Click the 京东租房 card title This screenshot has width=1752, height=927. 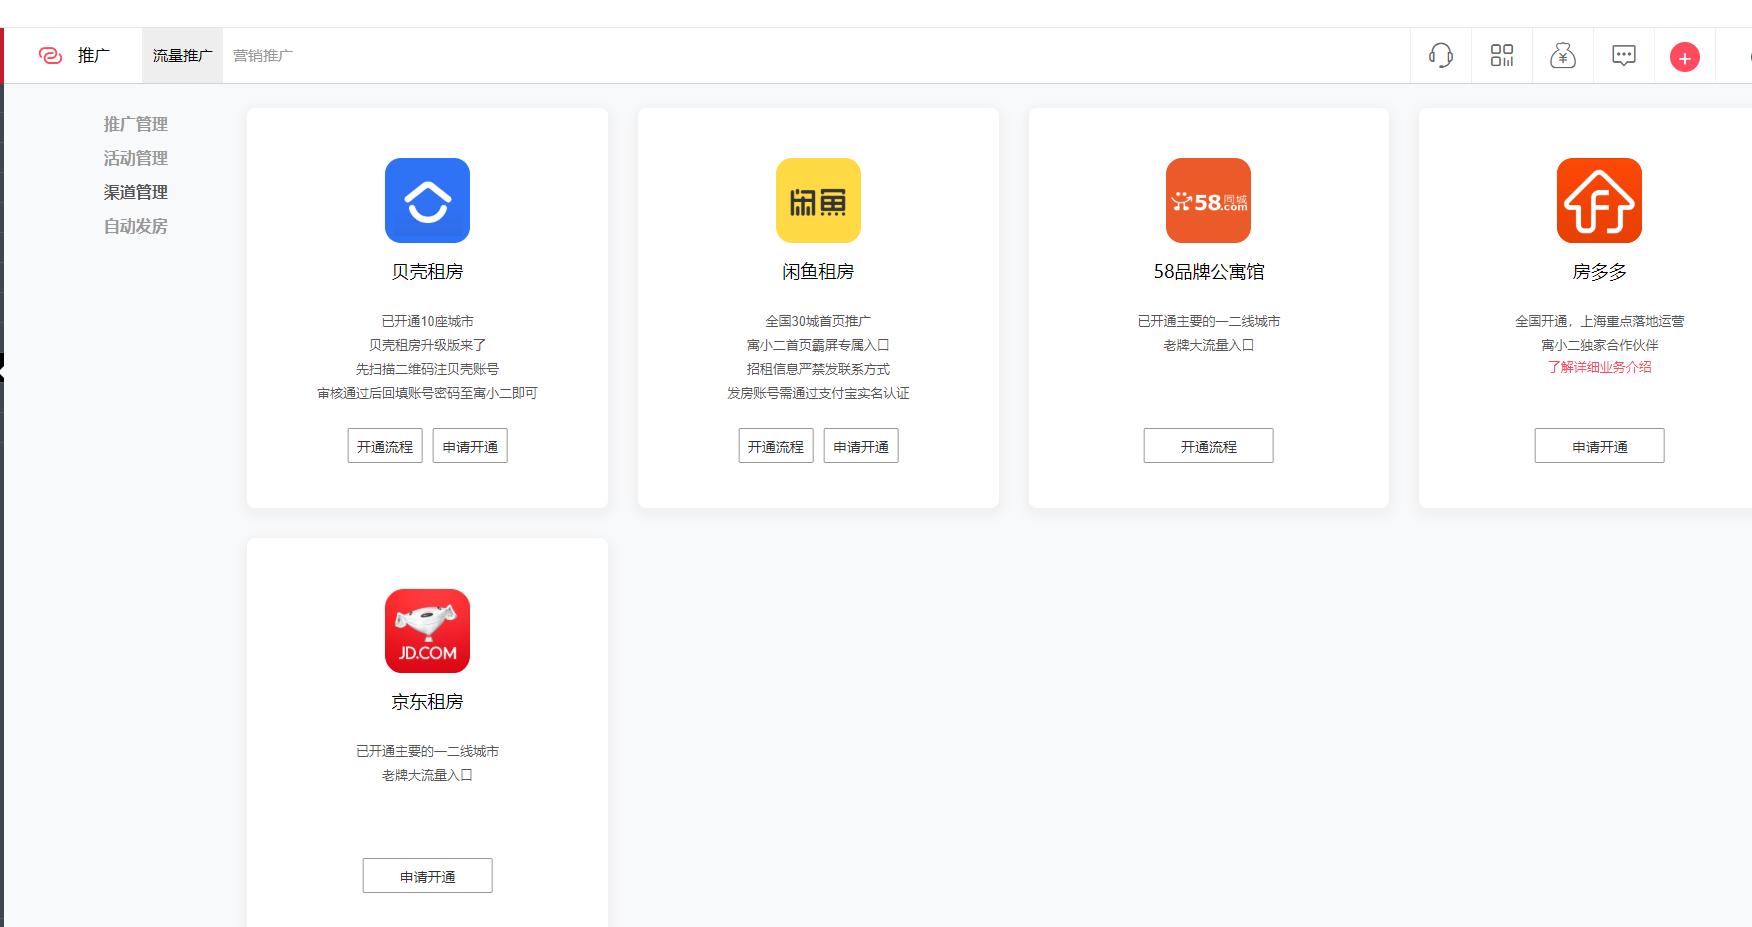(427, 702)
